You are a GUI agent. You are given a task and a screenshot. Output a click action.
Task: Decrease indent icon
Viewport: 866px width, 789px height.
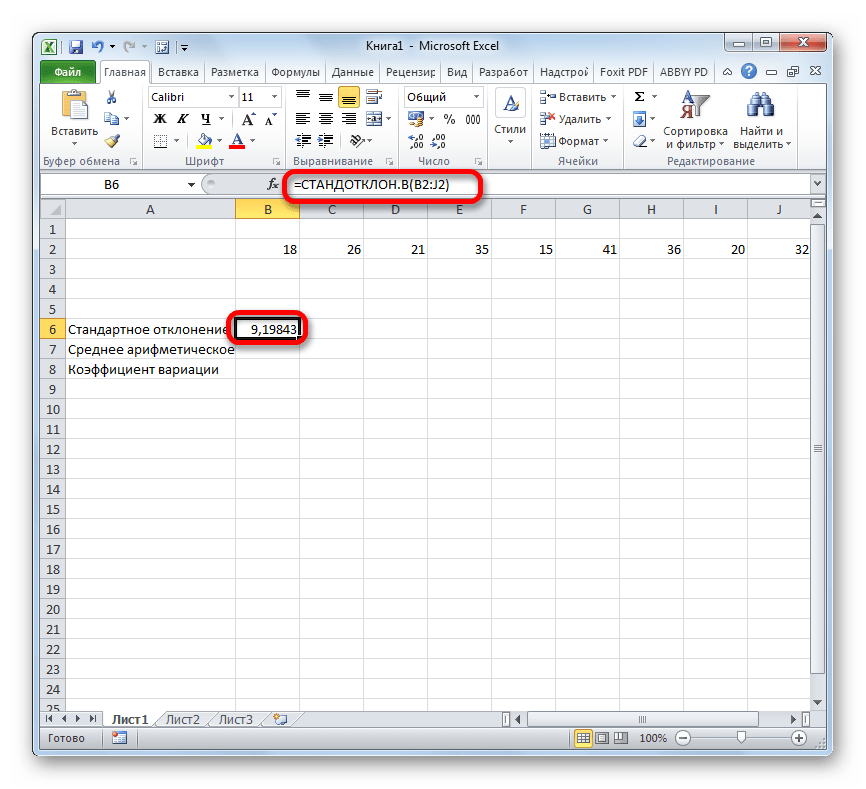click(303, 141)
